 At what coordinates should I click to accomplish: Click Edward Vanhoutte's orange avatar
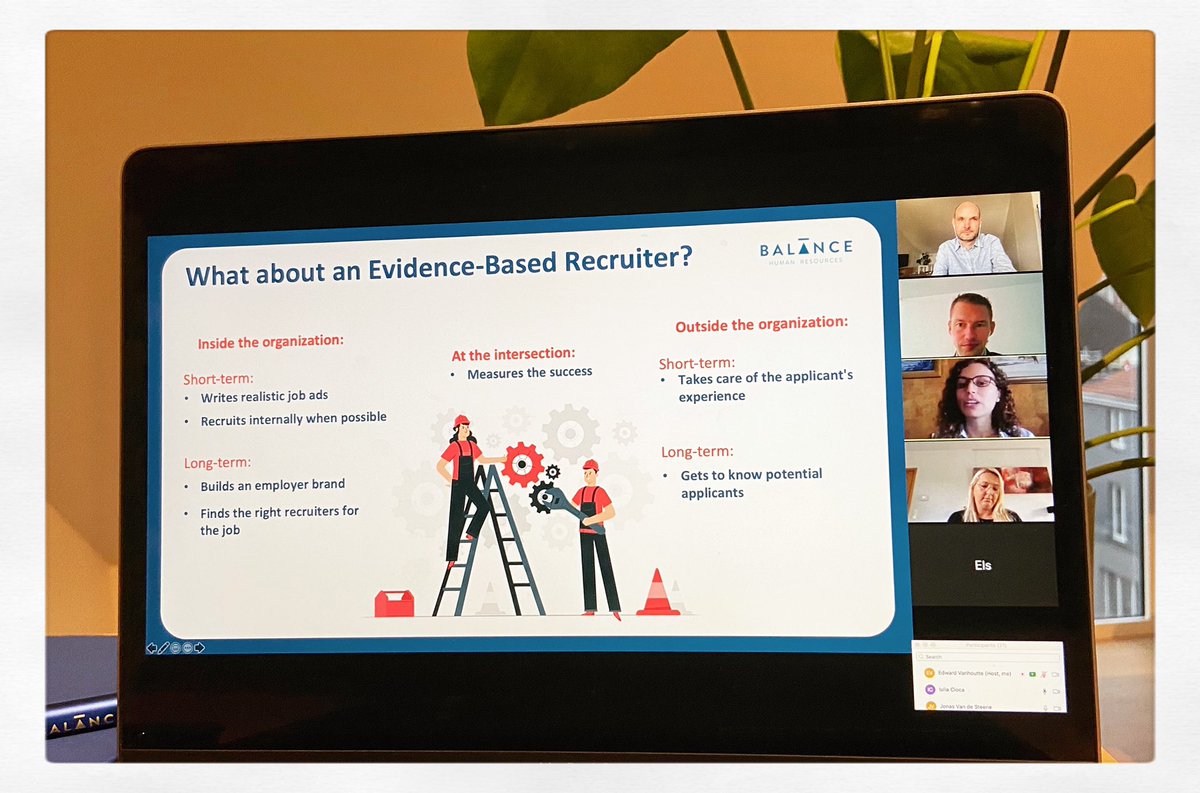(930, 673)
